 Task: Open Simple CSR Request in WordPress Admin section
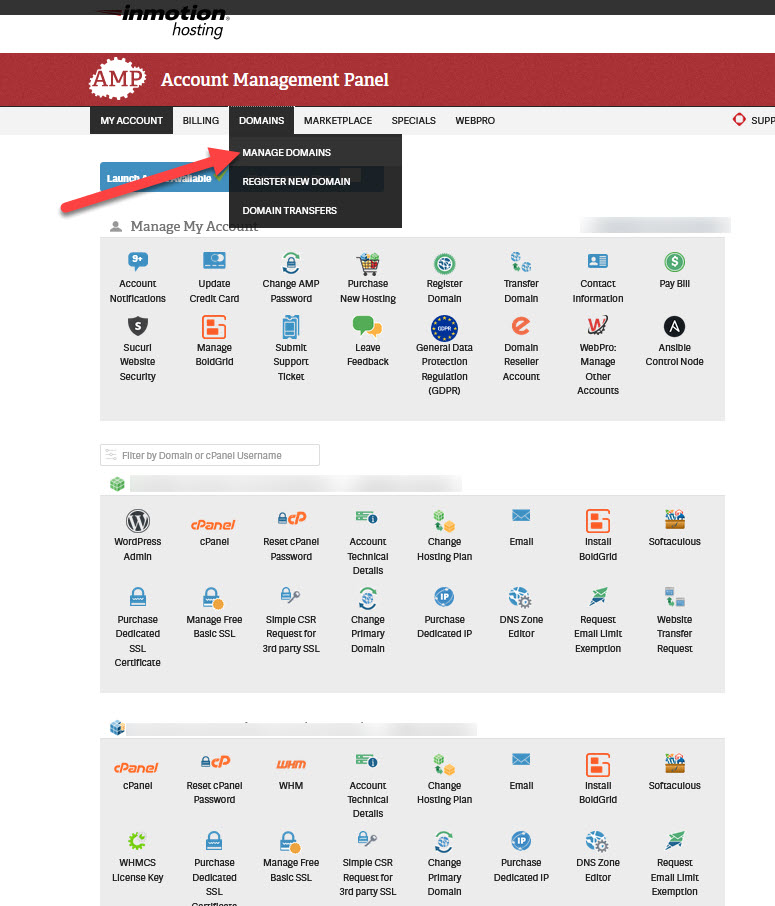coord(290,595)
